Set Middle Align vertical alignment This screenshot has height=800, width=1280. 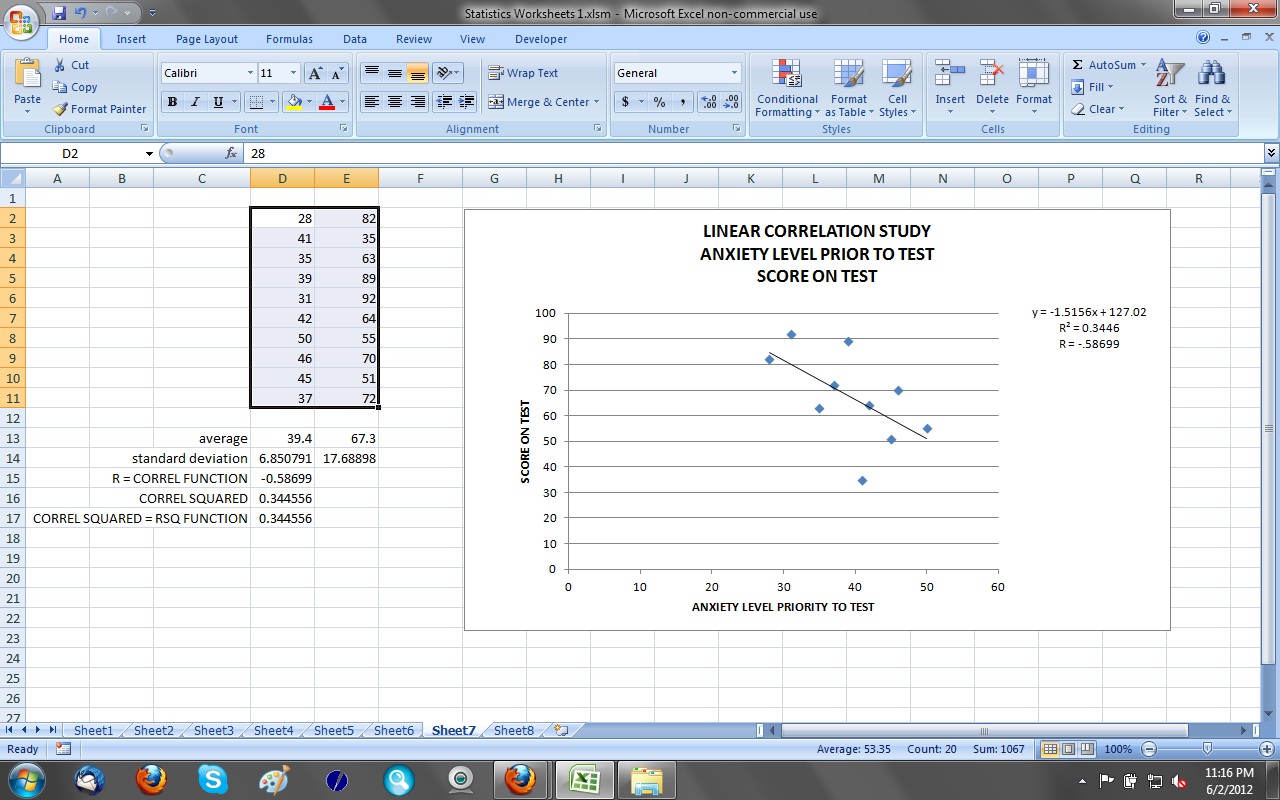click(395, 73)
